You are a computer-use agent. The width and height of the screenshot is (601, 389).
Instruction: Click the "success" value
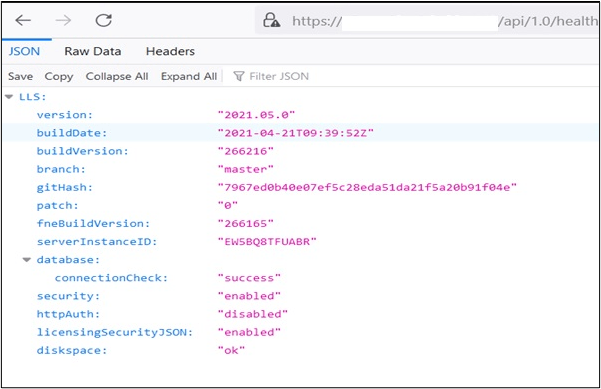click(x=249, y=278)
